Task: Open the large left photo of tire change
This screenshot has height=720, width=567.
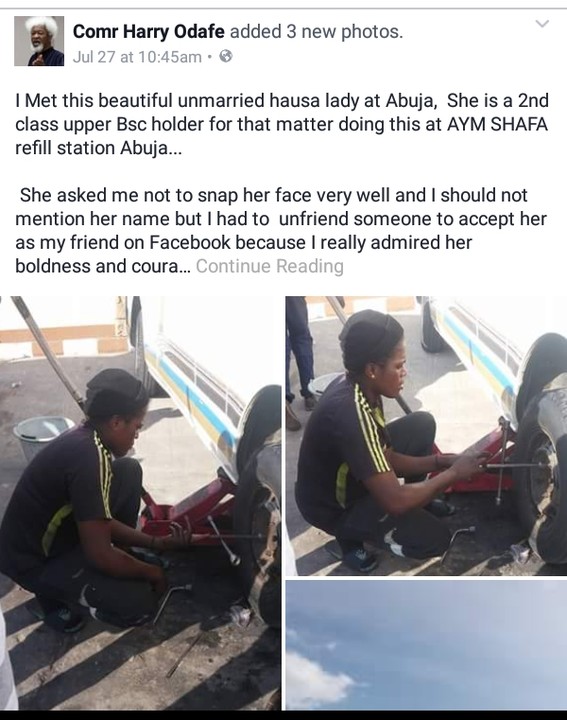Action: tap(140, 503)
